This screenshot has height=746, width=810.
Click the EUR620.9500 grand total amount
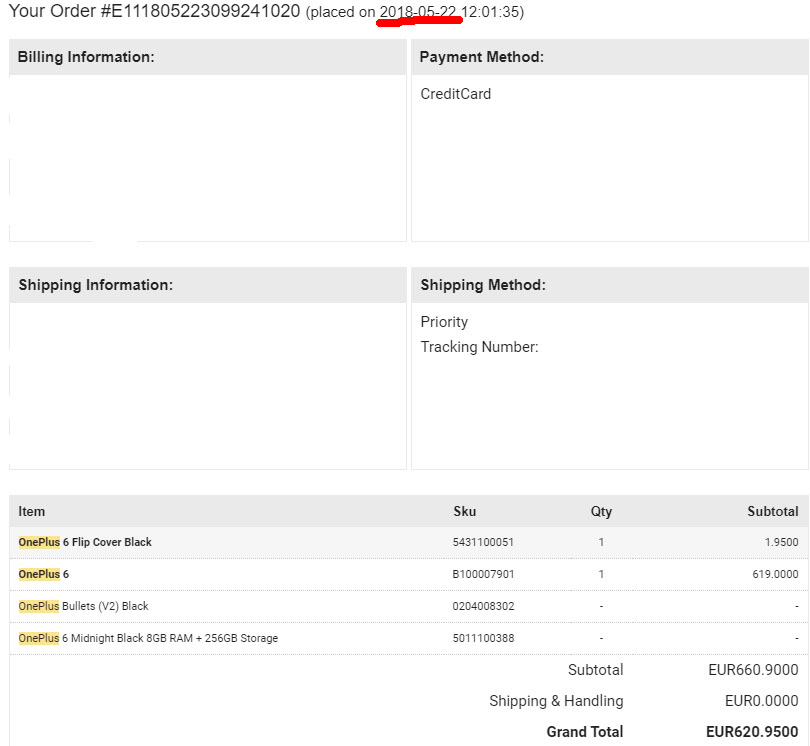(x=752, y=732)
